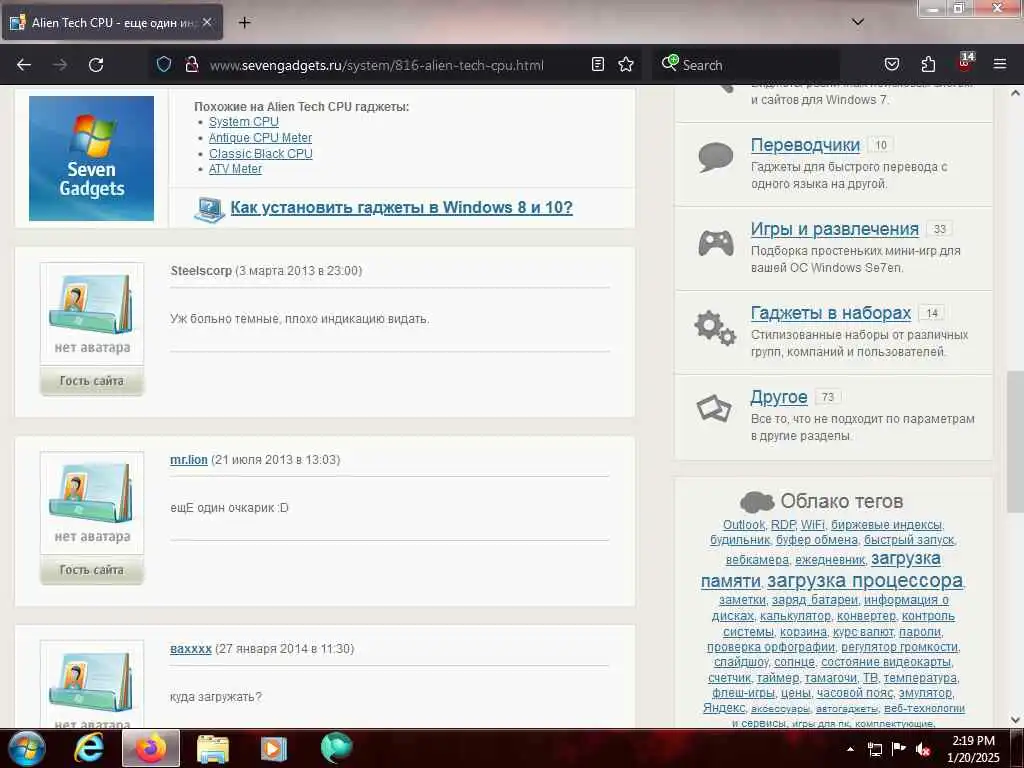The width and height of the screenshot is (1024, 768).
Task: Open the RDP tag
Action: (783, 525)
